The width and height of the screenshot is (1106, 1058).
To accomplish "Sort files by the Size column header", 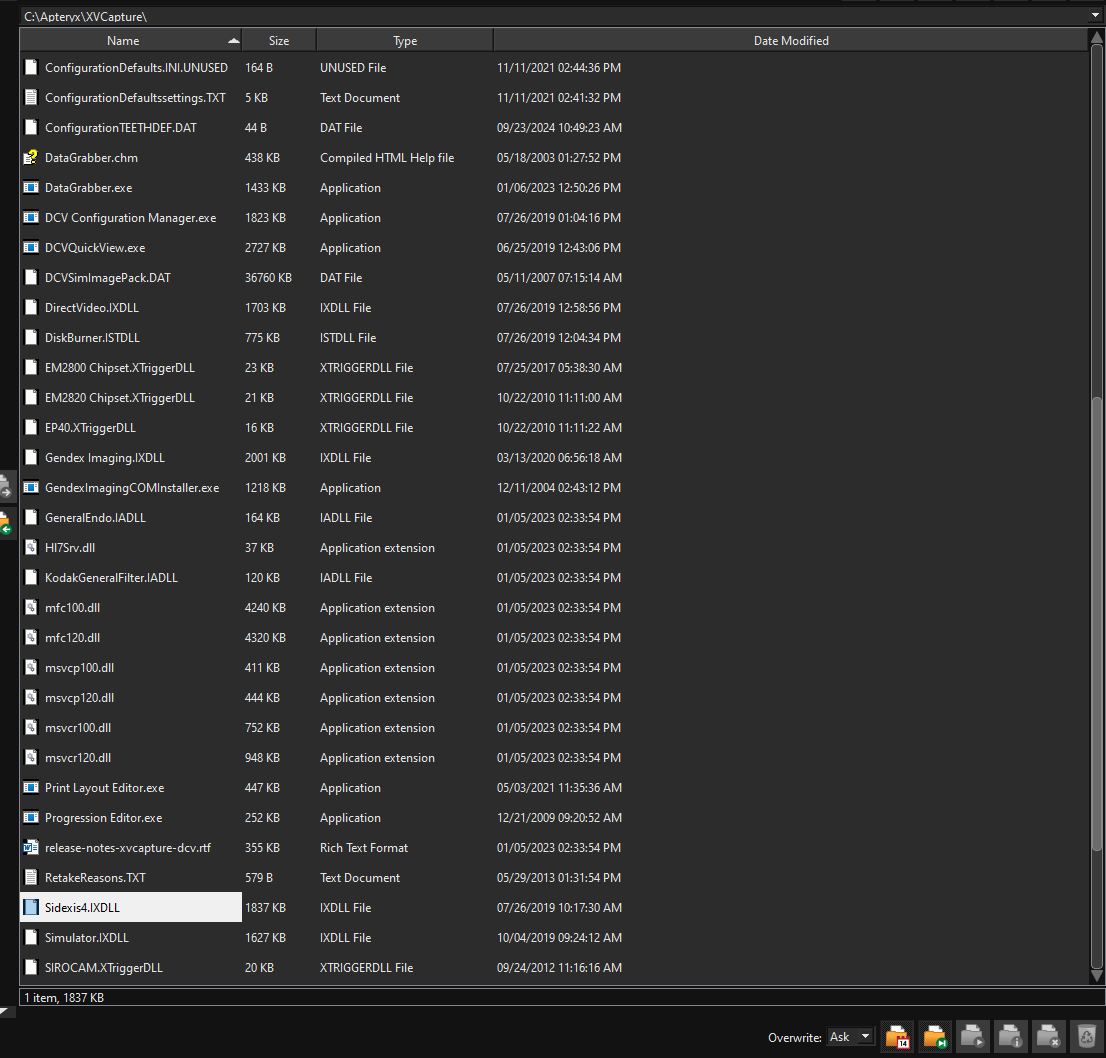I will 279,41.
